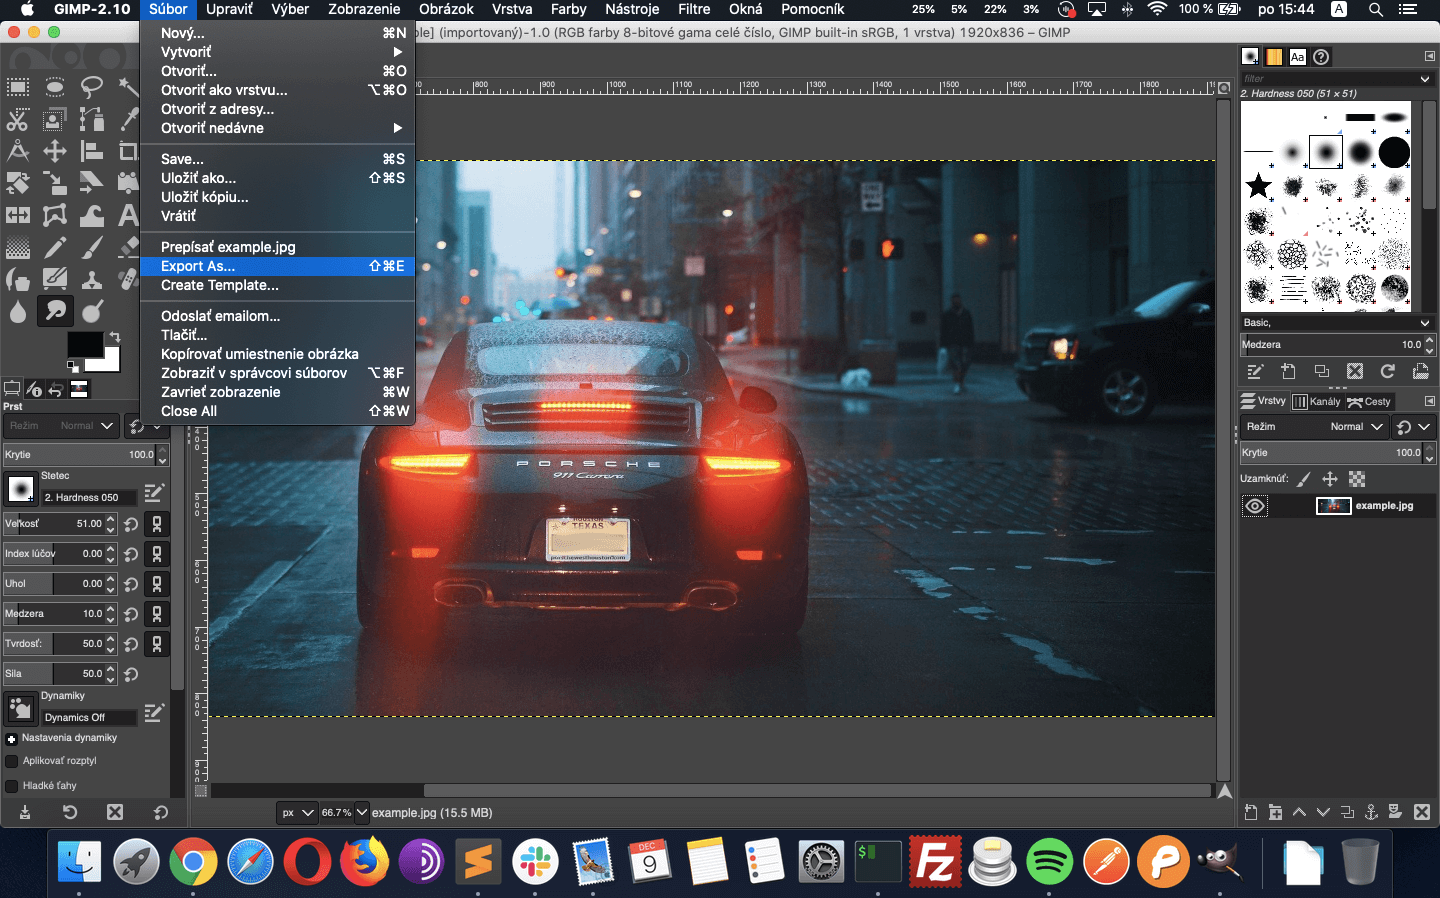
Task: Select the Clone stamp tool
Action: click(92, 279)
